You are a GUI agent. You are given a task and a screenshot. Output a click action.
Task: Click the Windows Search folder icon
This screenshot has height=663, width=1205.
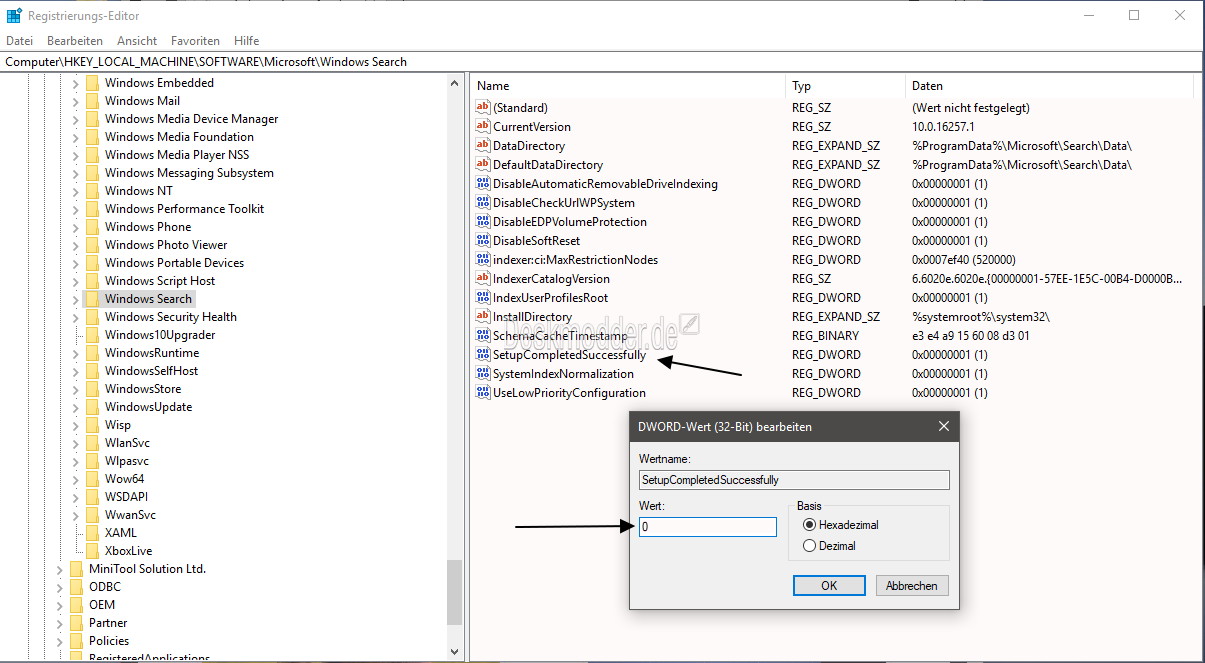(x=92, y=299)
